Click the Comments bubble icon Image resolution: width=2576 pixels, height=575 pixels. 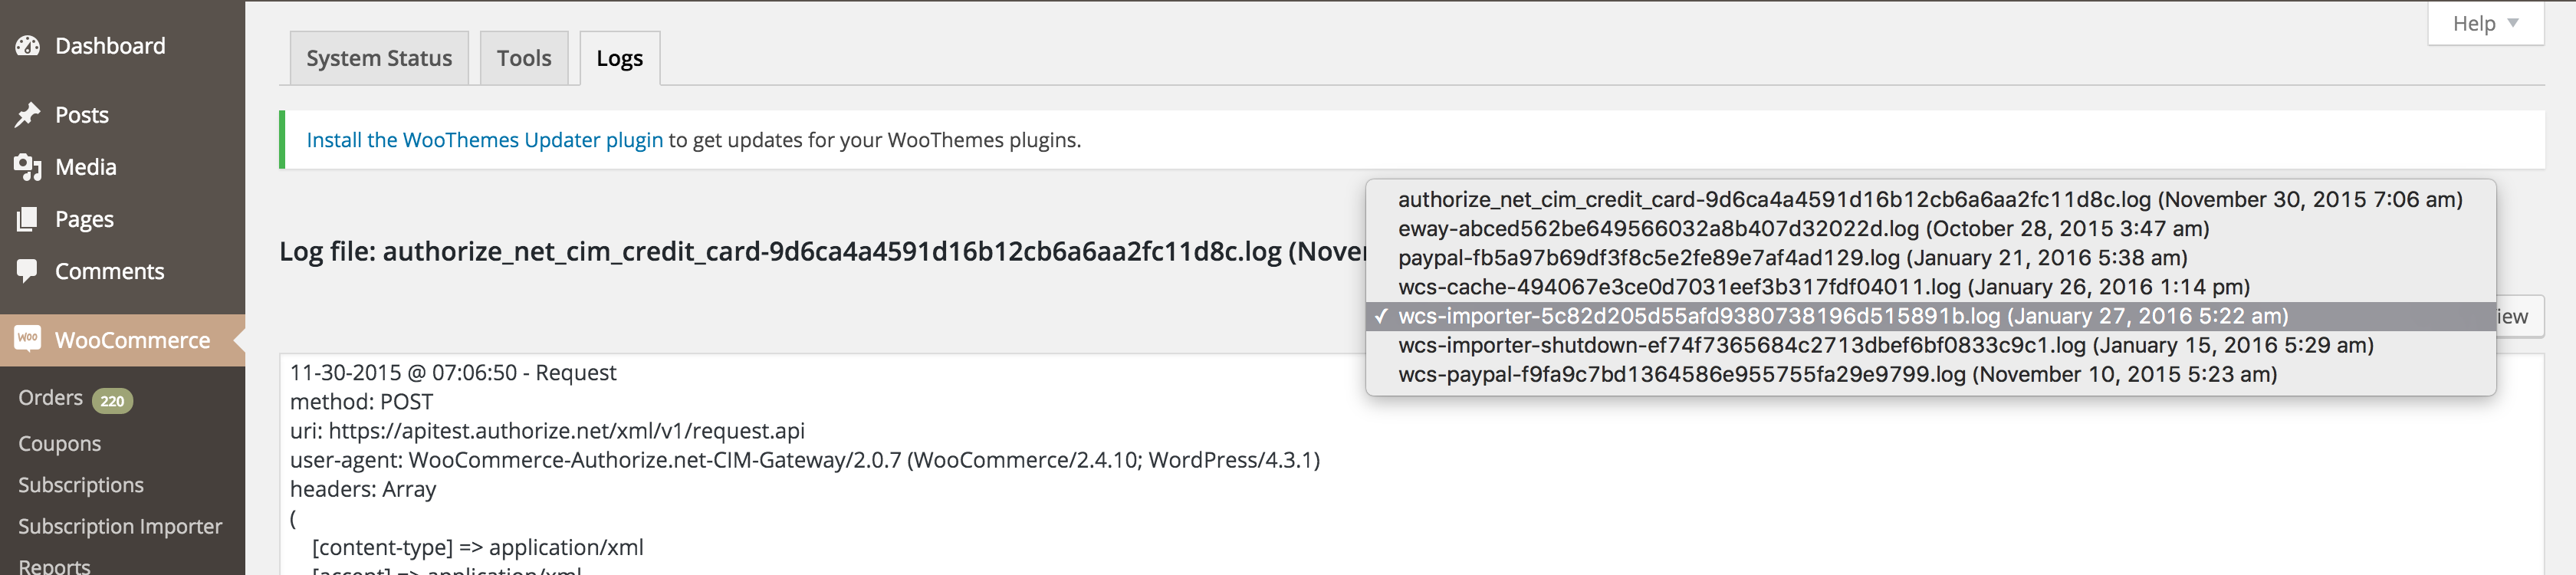pyautogui.click(x=28, y=271)
